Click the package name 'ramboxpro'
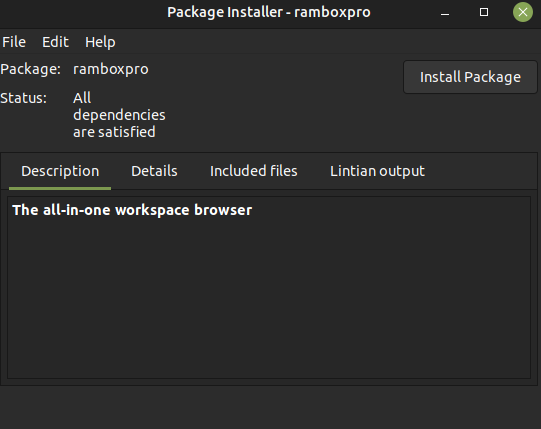The image size is (541, 429). coord(111,69)
